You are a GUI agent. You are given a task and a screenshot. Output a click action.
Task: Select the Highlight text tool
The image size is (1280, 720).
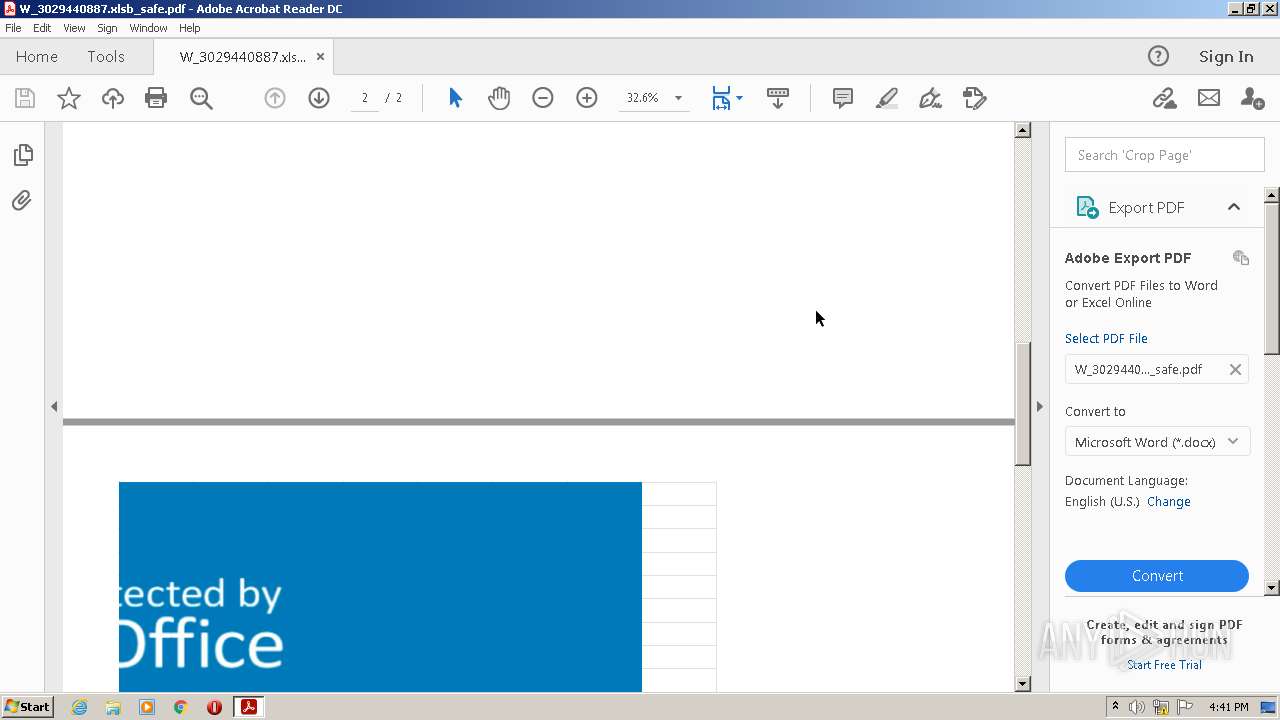pos(887,98)
